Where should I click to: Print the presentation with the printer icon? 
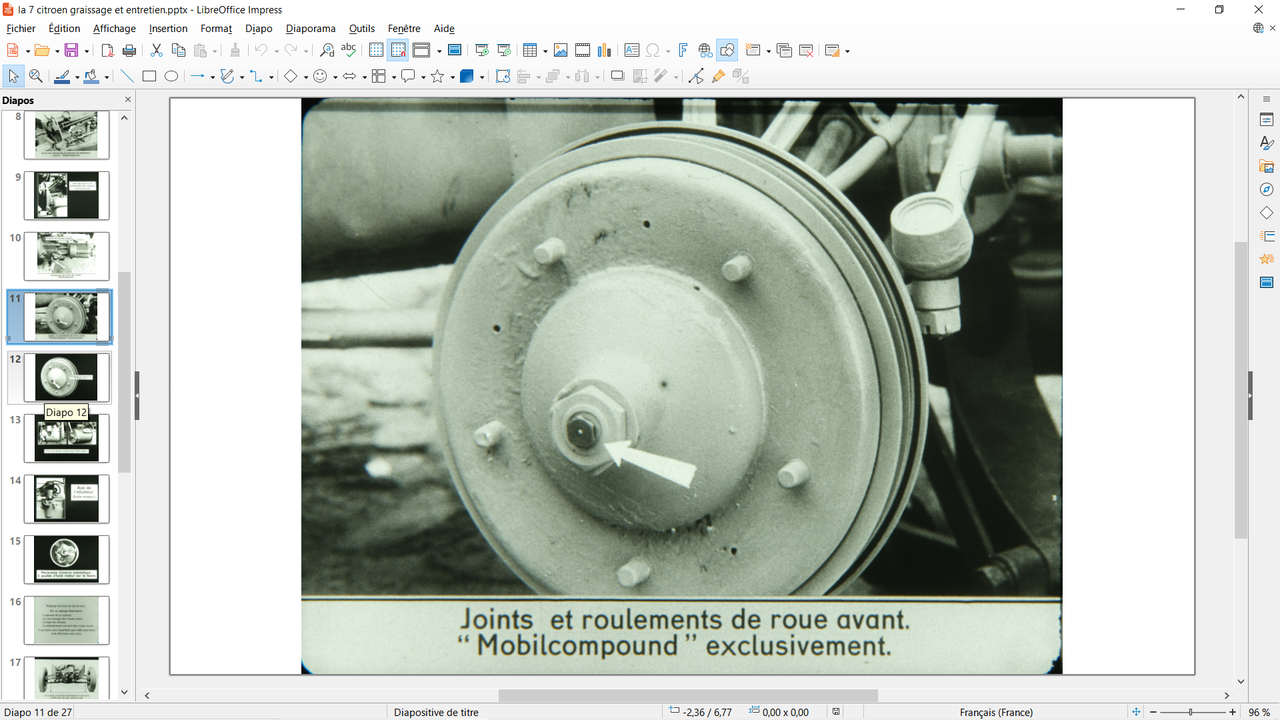pos(129,50)
